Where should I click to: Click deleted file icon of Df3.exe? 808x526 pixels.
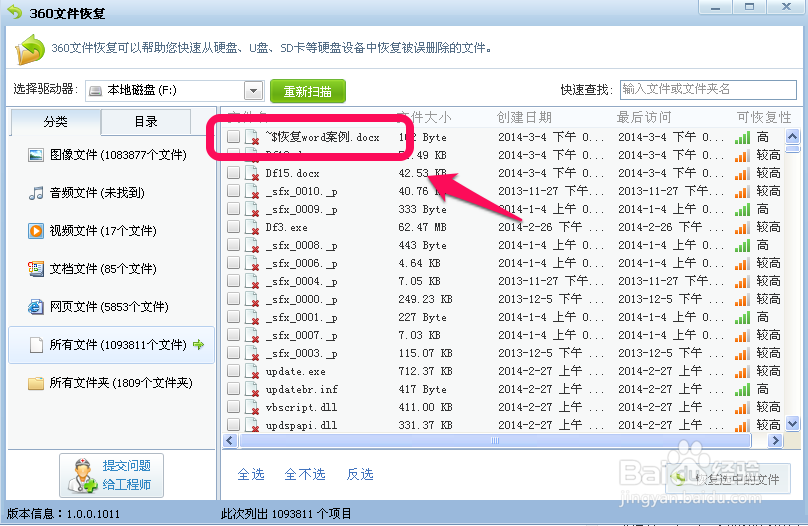pyautogui.click(x=251, y=227)
